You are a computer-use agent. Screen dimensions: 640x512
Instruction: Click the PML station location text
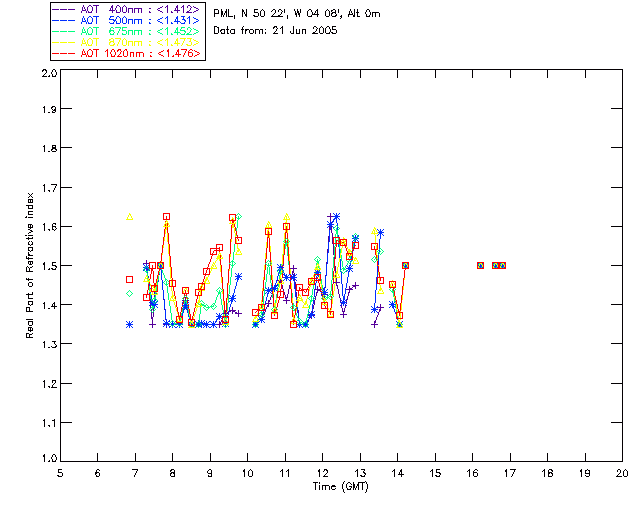pyautogui.click(x=297, y=14)
